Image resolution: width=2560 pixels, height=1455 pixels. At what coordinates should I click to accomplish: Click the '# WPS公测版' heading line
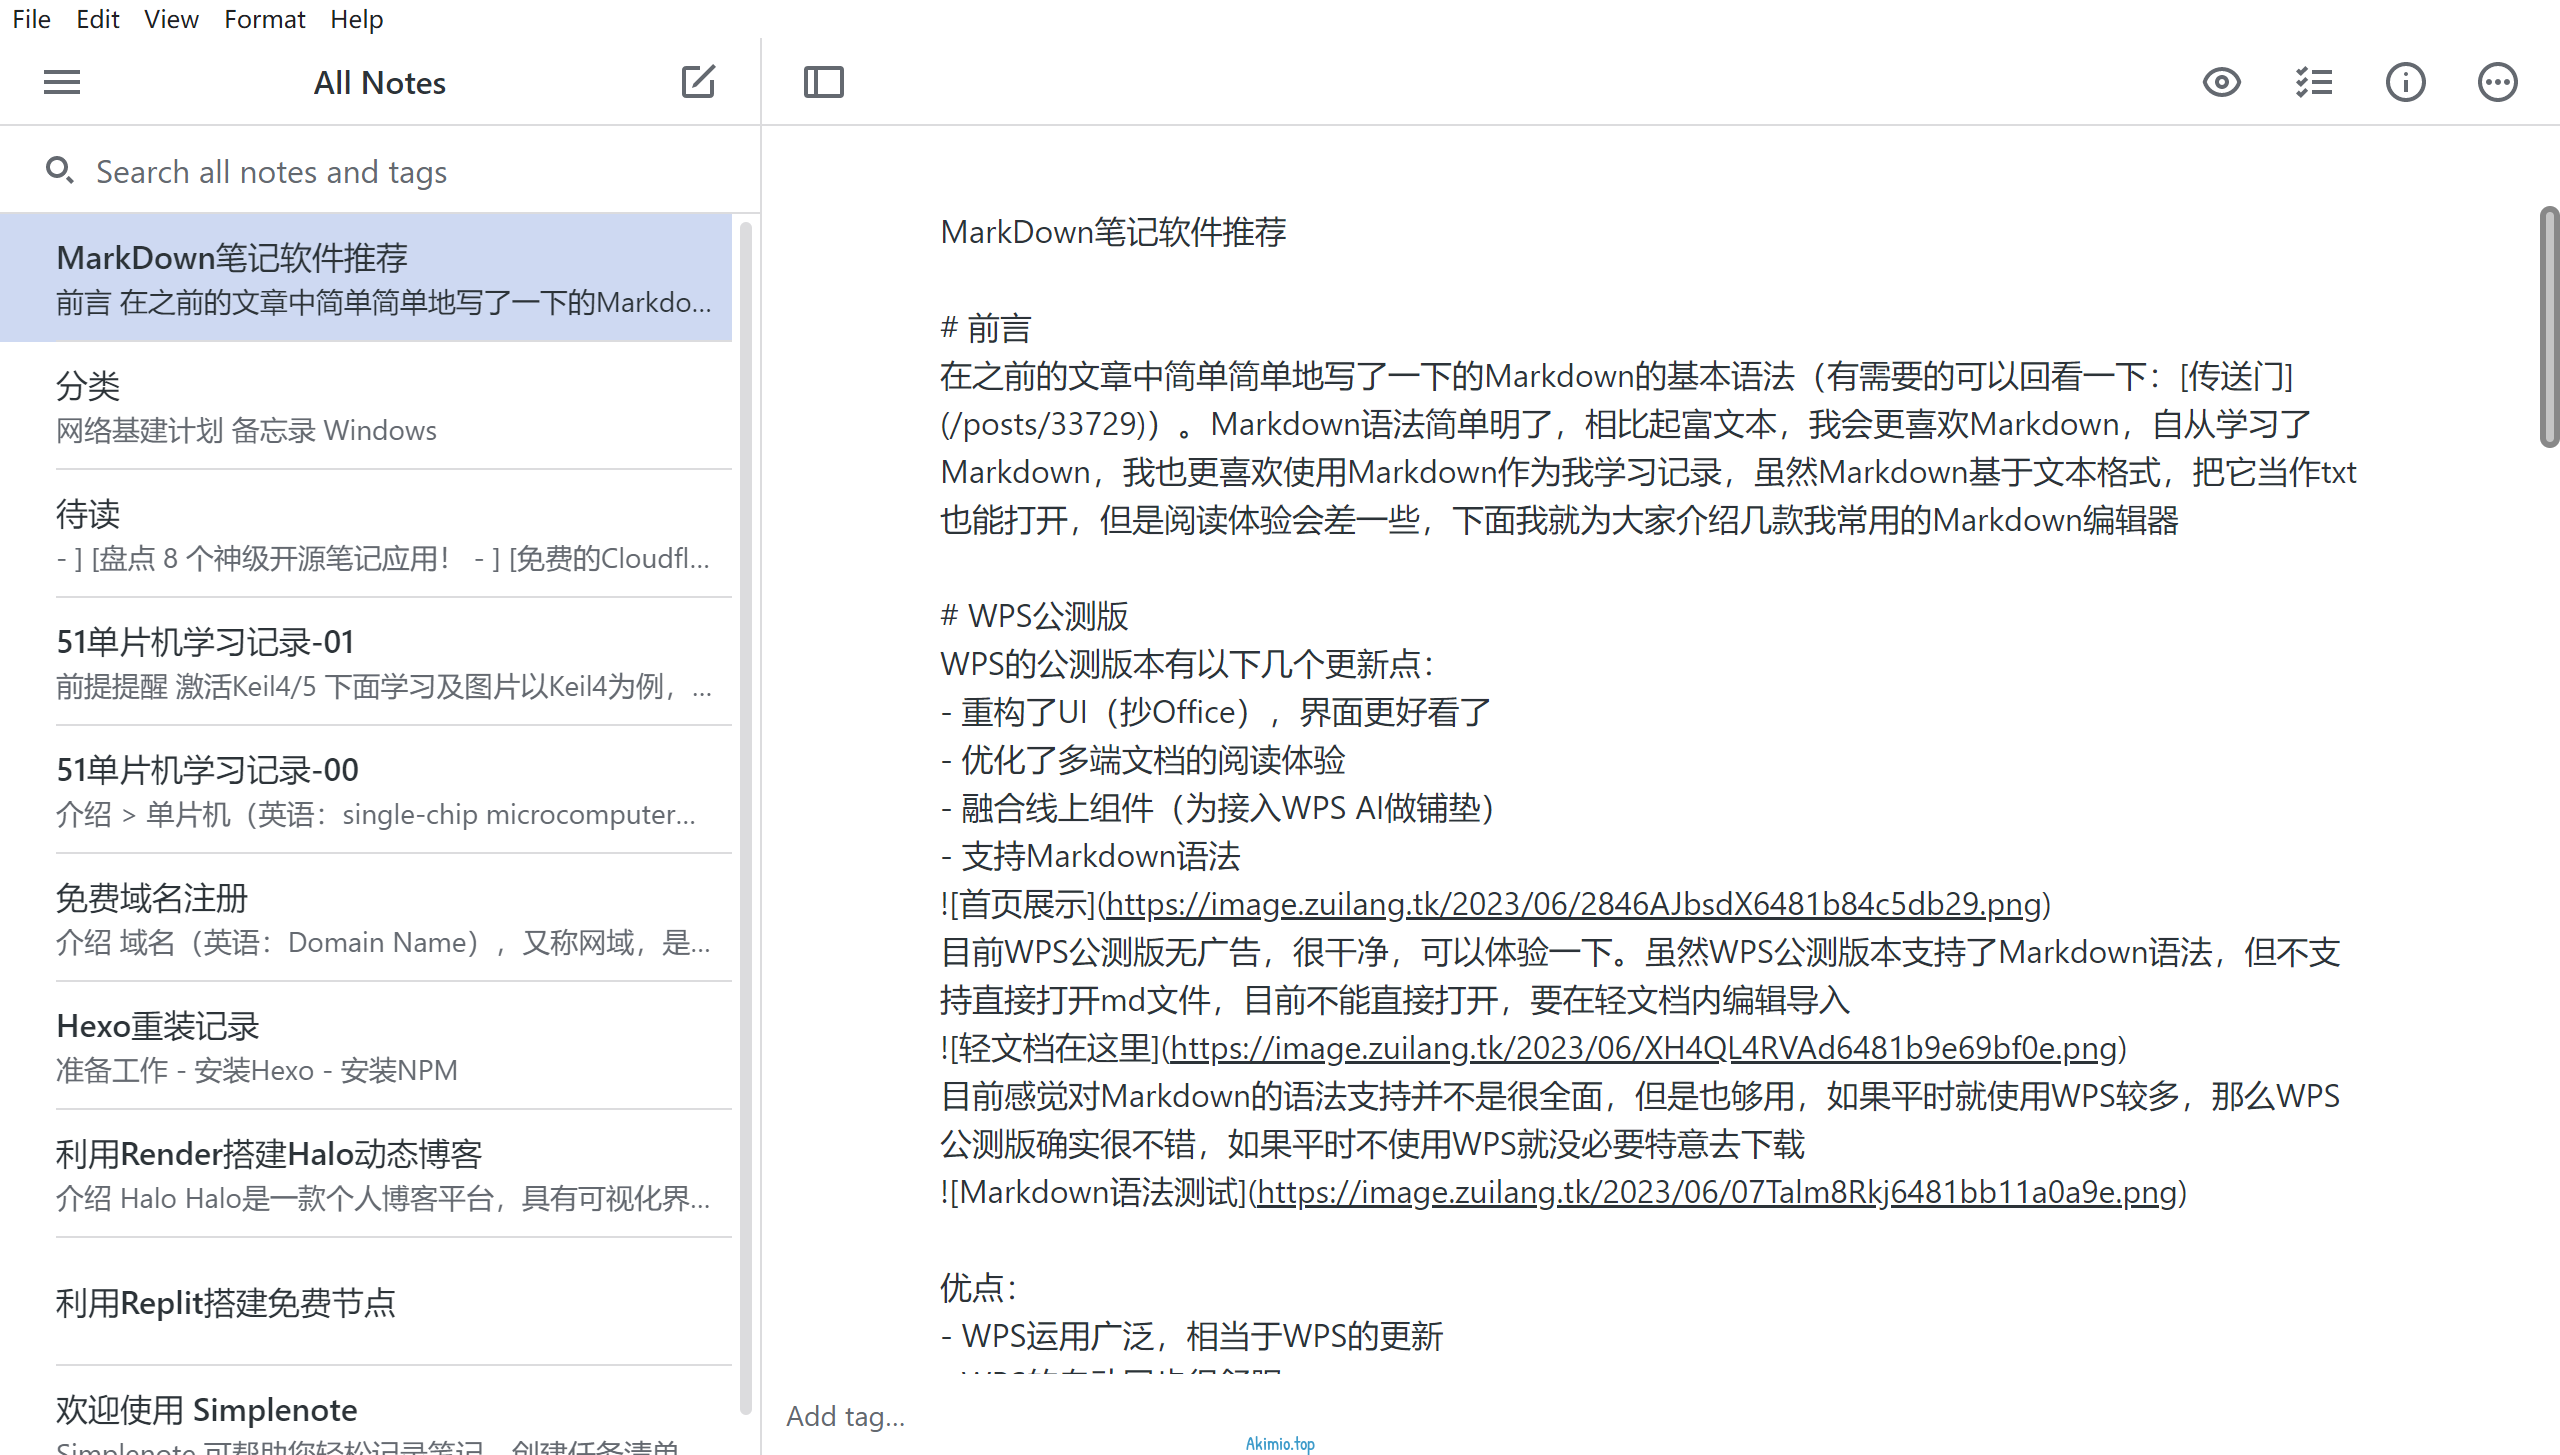click(x=1035, y=616)
